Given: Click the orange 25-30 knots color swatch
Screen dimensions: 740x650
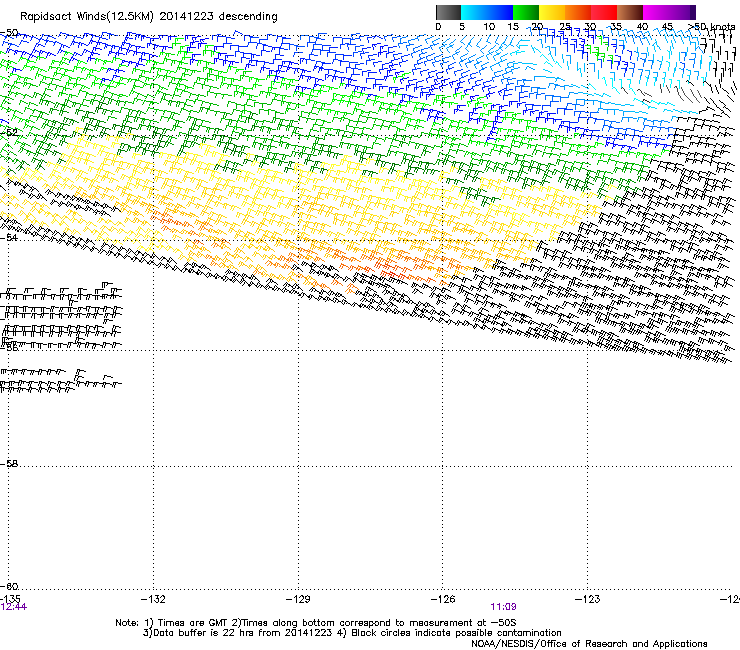Looking at the screenshot, I should pos(578,12).
